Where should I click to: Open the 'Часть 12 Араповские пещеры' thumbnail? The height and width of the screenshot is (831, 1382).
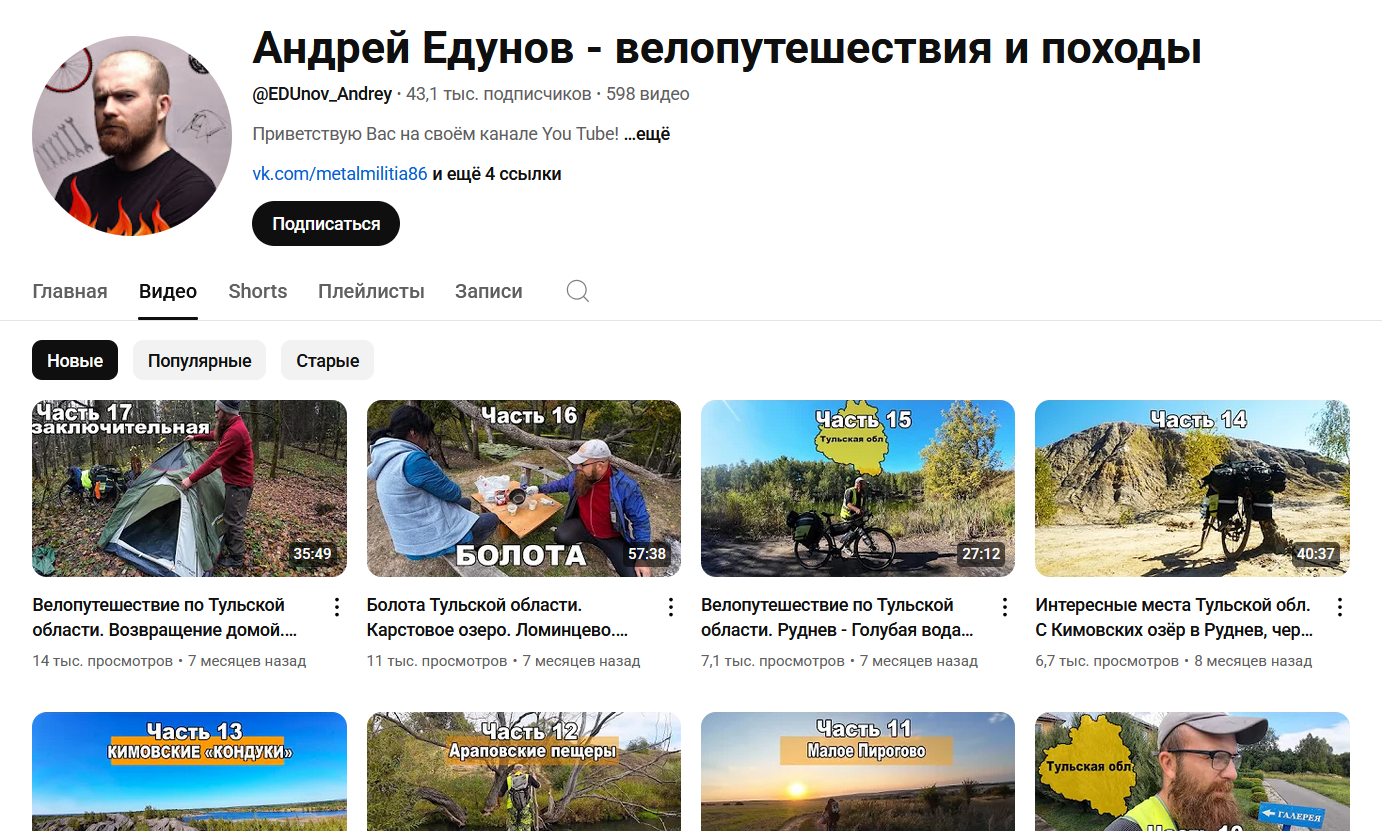(x=524, y=771)
